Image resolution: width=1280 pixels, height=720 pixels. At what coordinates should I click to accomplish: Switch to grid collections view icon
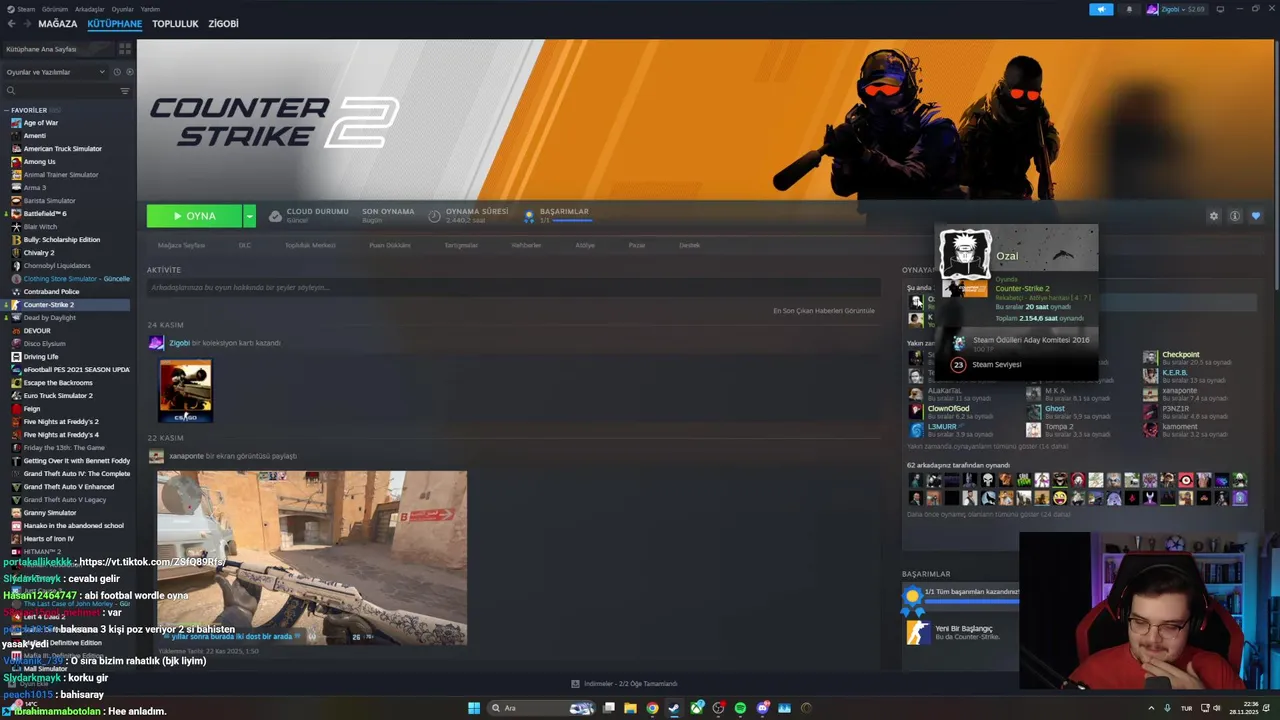click(x=125, y=49)
